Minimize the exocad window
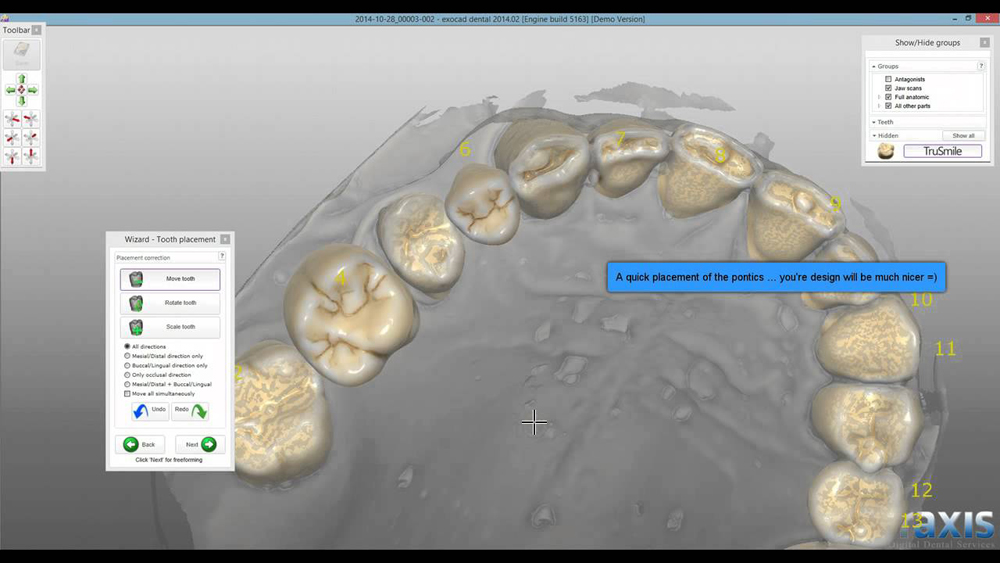This screenshot has height=563, width=1000. tap(954, 18)
